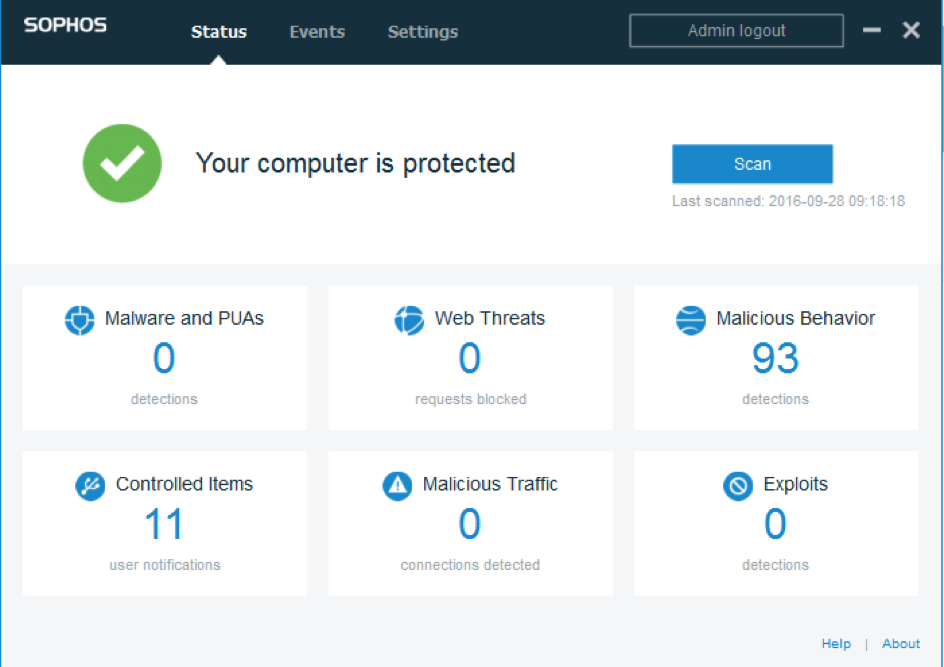This screenshot has height=667, width=944.
Task: Minimize the Sophos window
Action: click(872, 30)
